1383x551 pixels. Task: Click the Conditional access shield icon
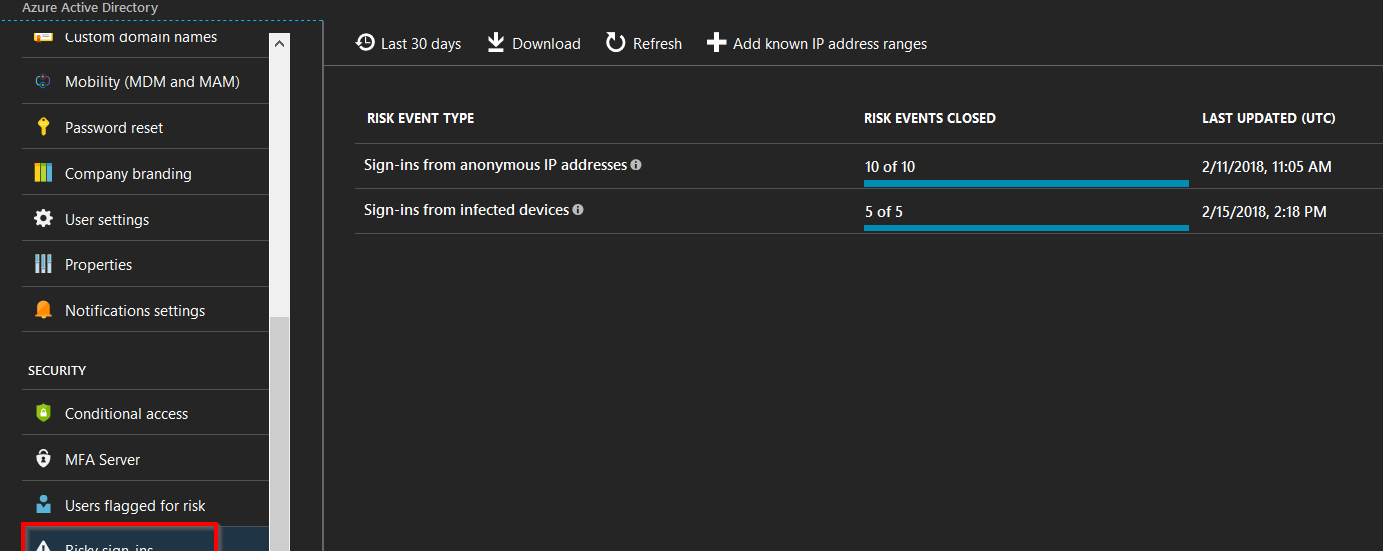coord(43,413)
